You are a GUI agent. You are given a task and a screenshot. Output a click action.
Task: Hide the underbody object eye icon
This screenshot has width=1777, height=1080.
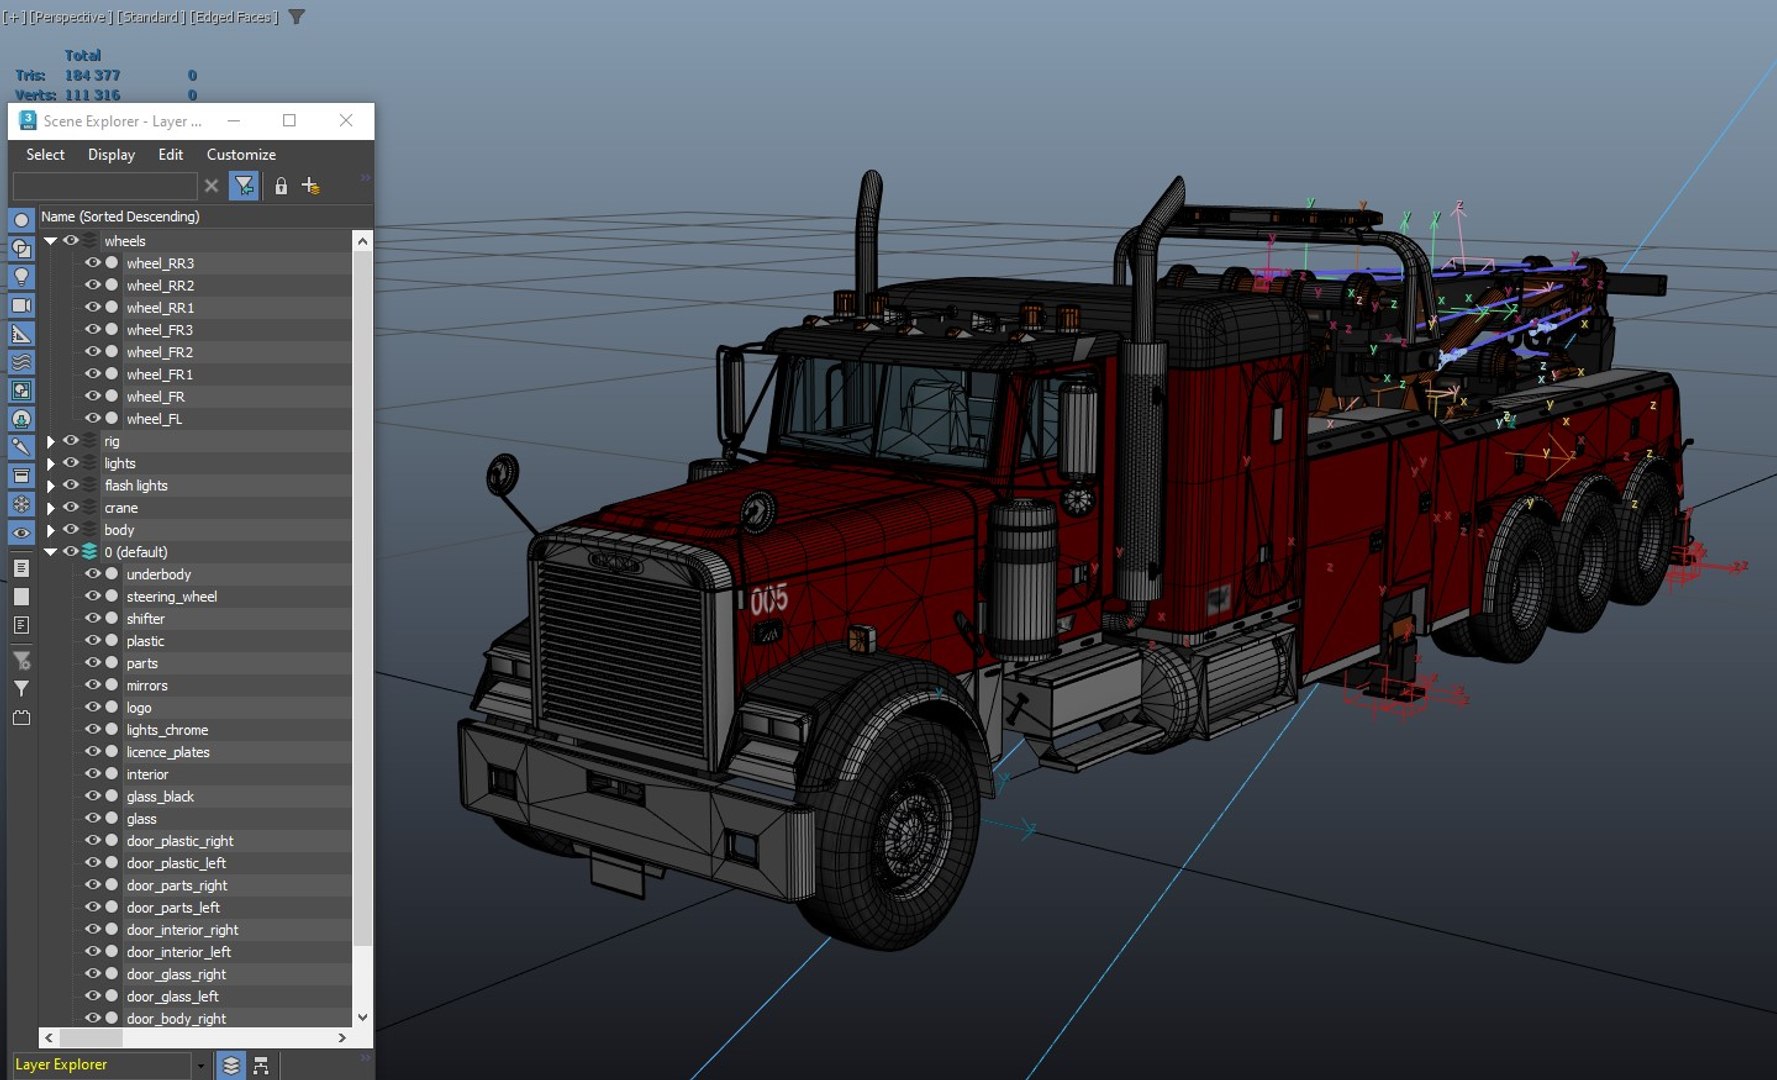(92, 574)
